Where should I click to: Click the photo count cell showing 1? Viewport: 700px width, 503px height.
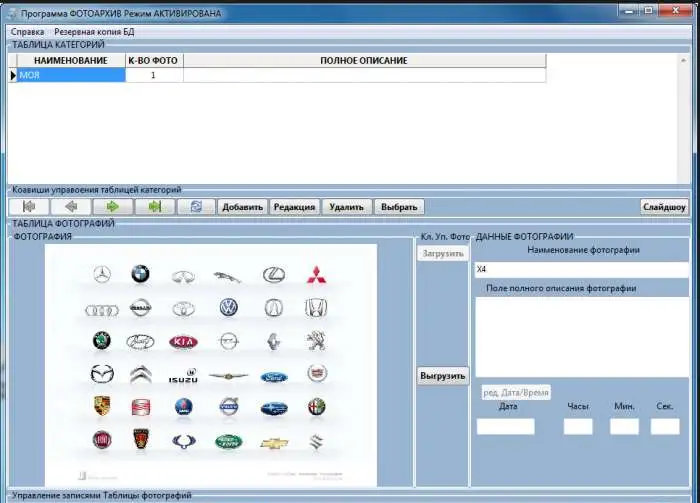point(154,75)
